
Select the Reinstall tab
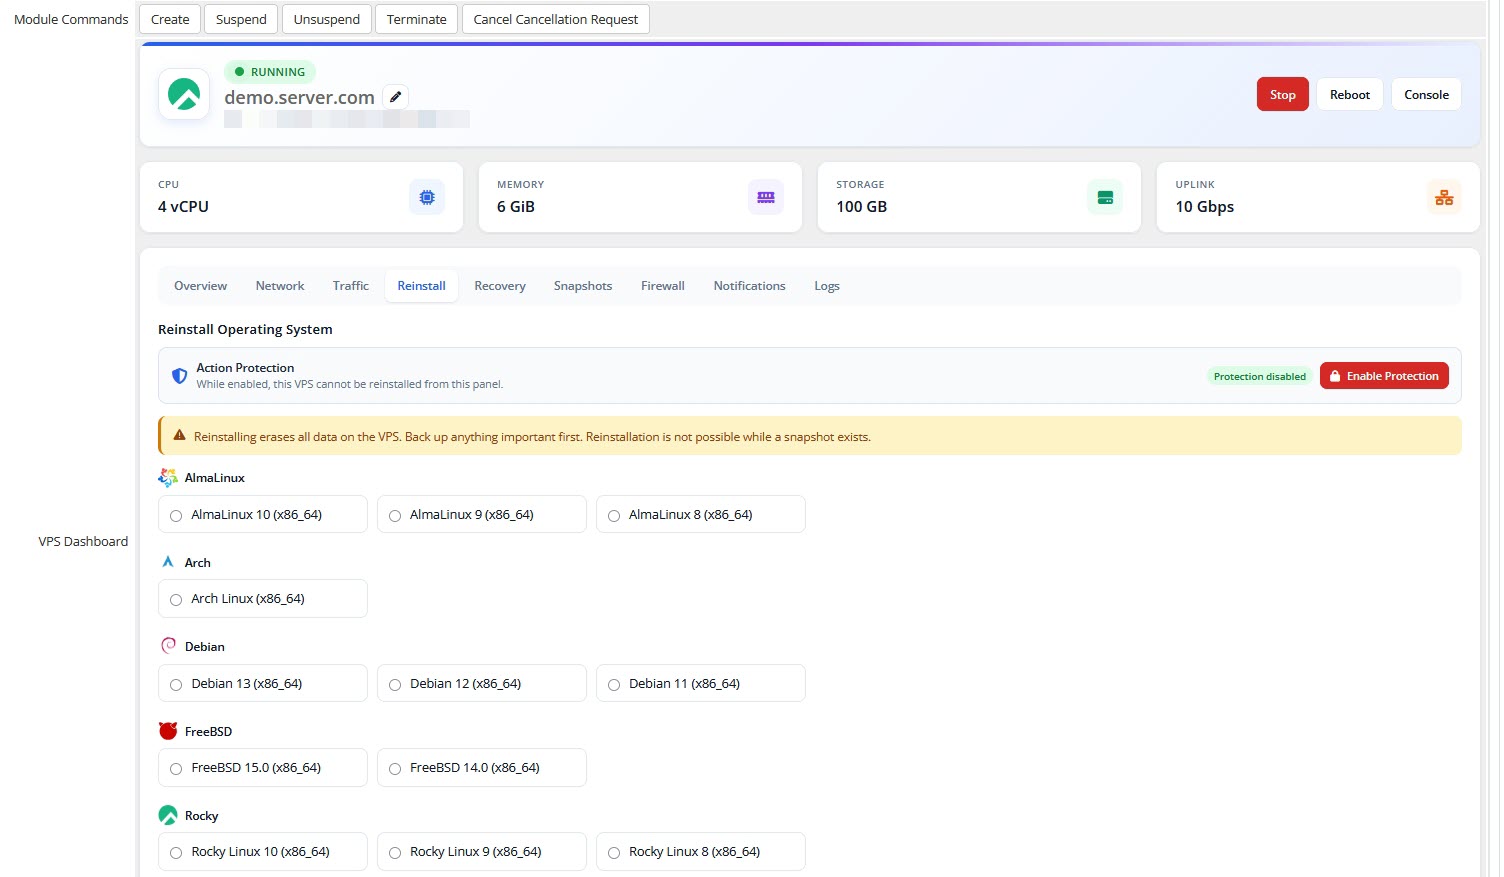[421, 286]
